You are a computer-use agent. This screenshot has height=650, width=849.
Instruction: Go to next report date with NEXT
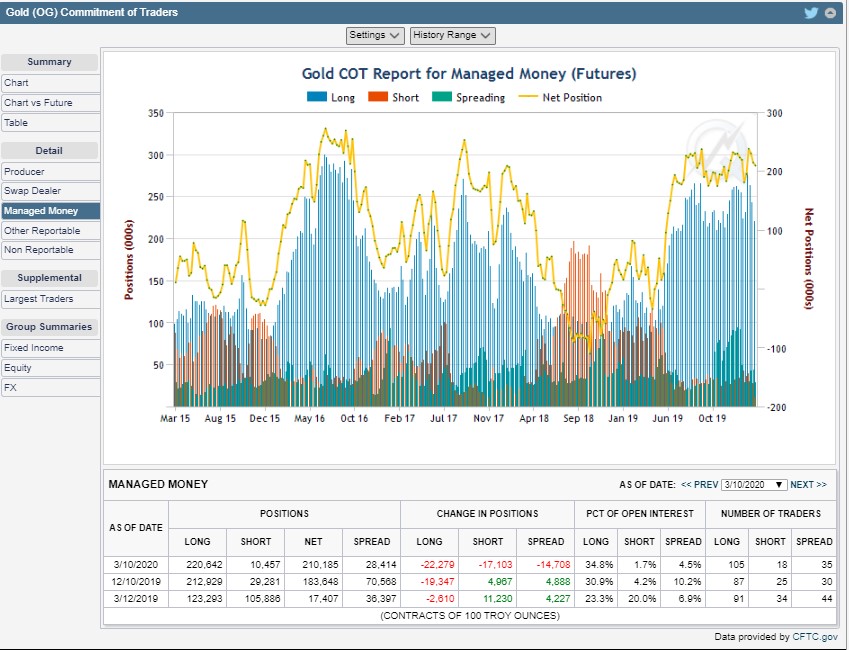pyautogui.click(x=808, y=485)
